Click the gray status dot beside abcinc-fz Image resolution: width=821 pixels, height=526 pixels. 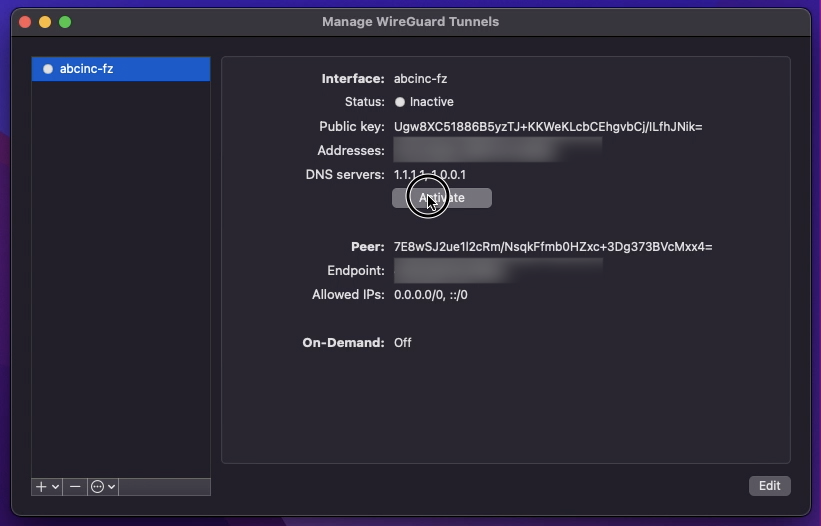coord(48,69)
